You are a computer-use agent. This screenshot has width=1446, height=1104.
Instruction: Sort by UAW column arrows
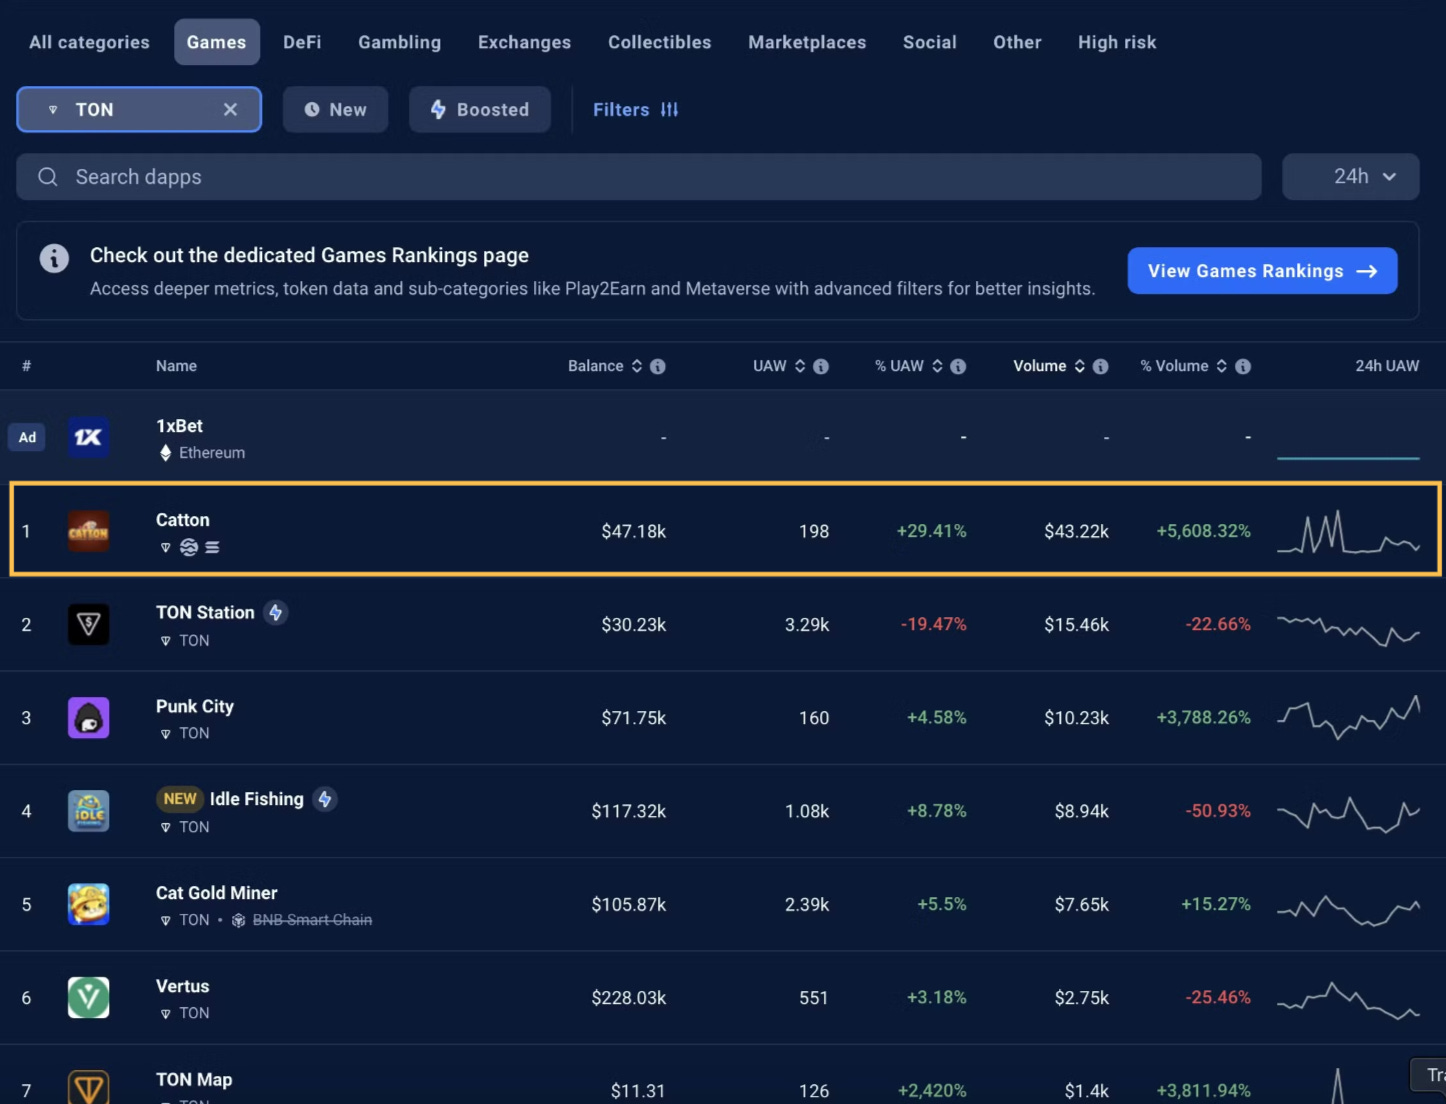pyautogui.click(x=800, y=366)
